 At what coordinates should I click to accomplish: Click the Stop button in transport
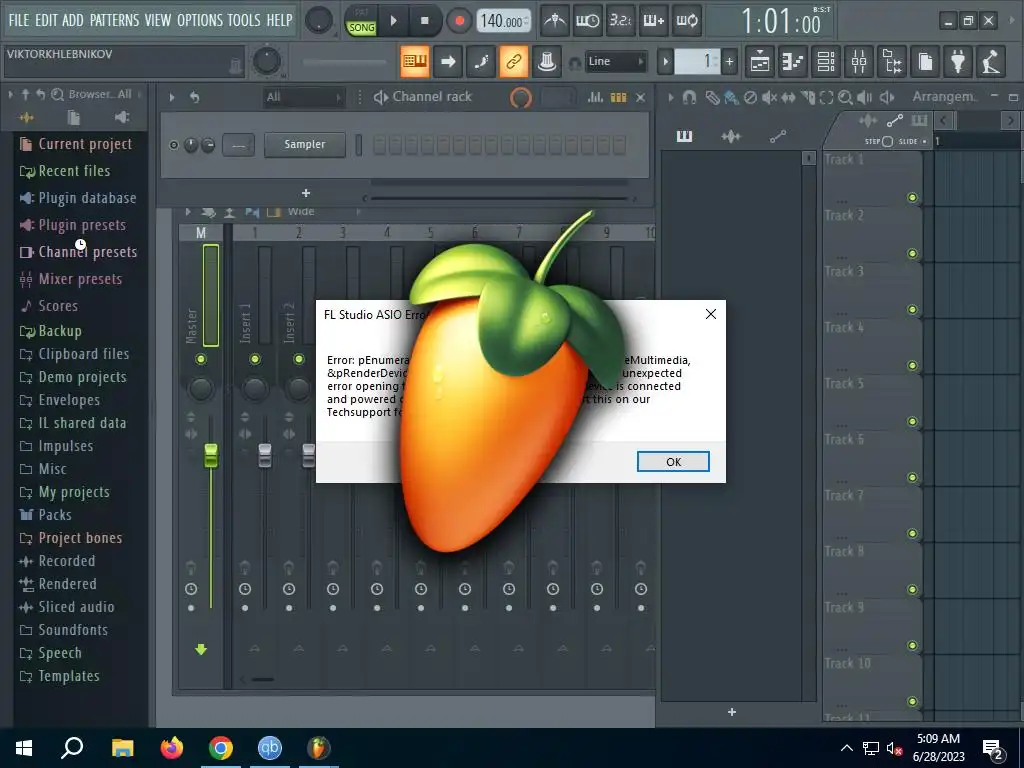coord(424,21)
